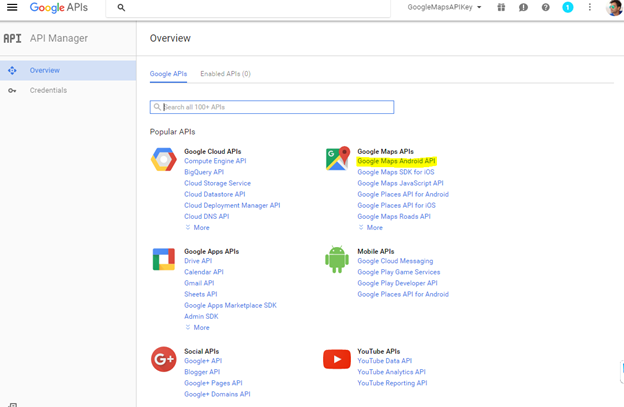
Task: Focus the Search all 100+ APIs field
Action: (272, 107)
